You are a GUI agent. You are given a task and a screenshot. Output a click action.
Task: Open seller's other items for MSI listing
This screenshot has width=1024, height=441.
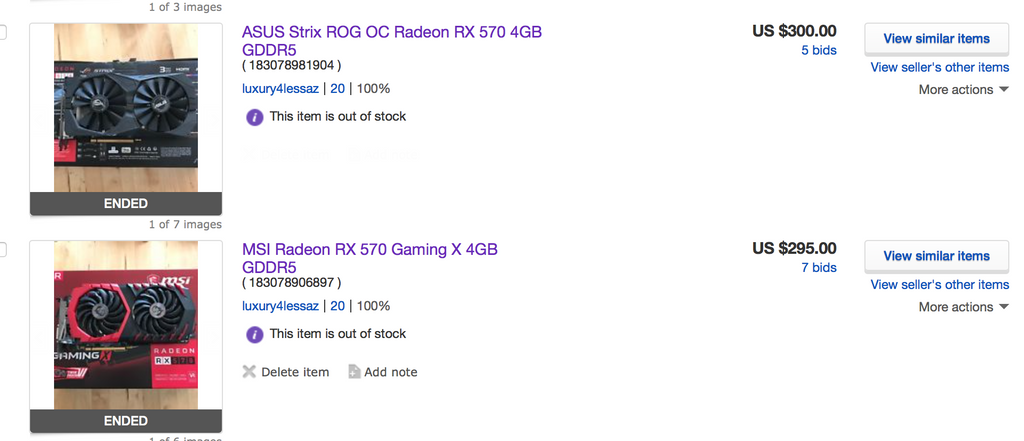click(939, 285)
